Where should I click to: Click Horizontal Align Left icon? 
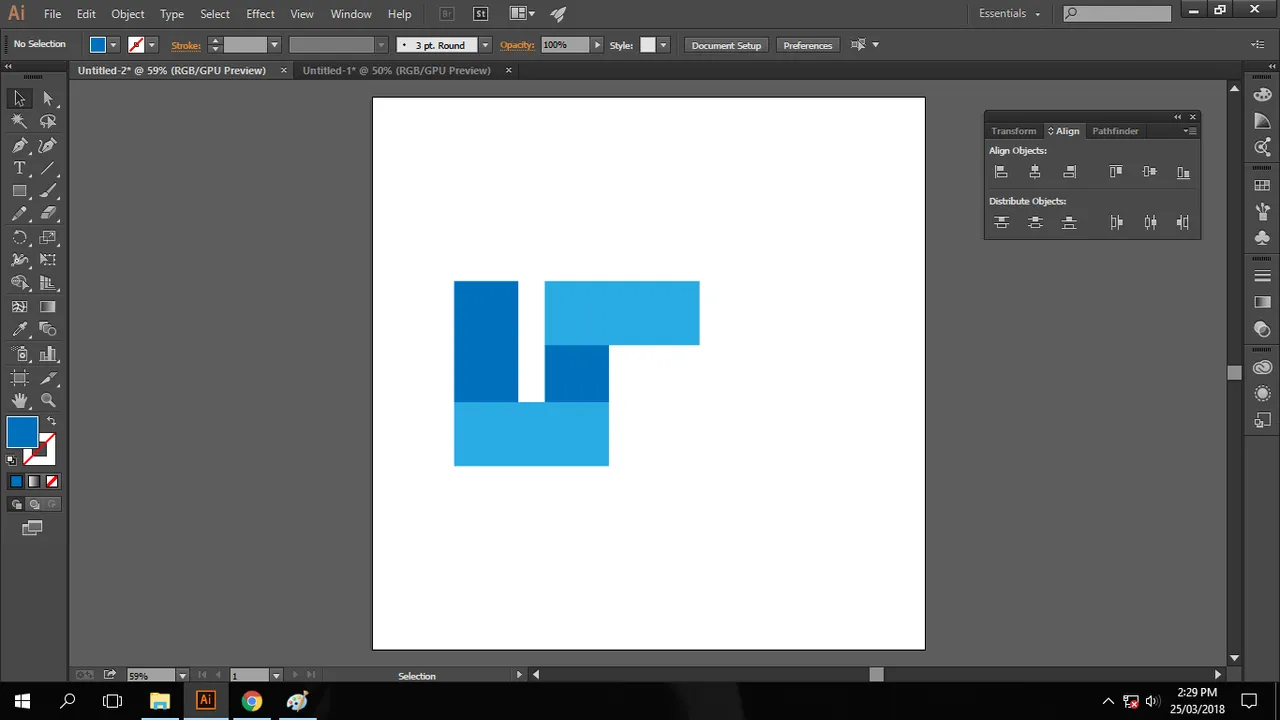coord(1001,172)
